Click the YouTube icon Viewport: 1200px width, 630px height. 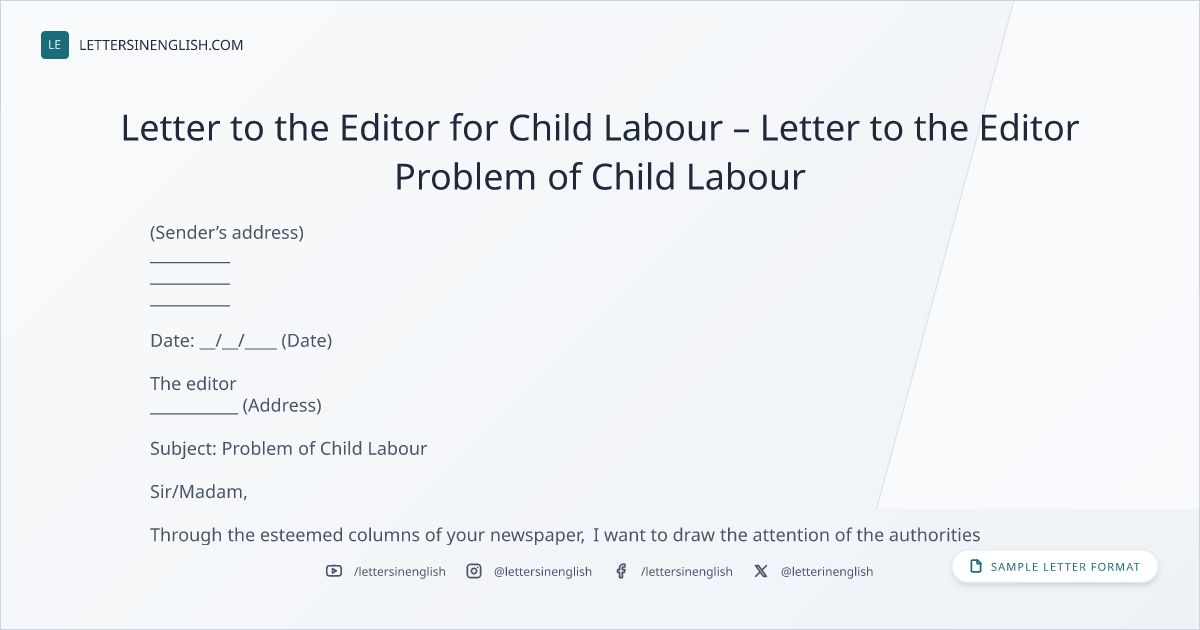tap(334, 571)
